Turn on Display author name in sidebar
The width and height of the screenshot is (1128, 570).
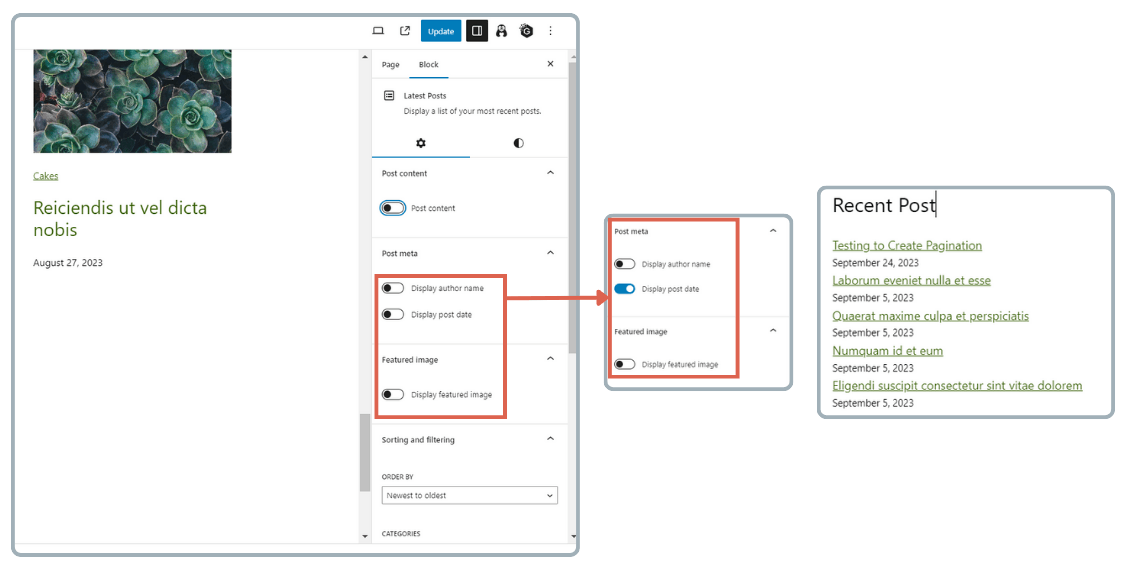coord(393,288)
